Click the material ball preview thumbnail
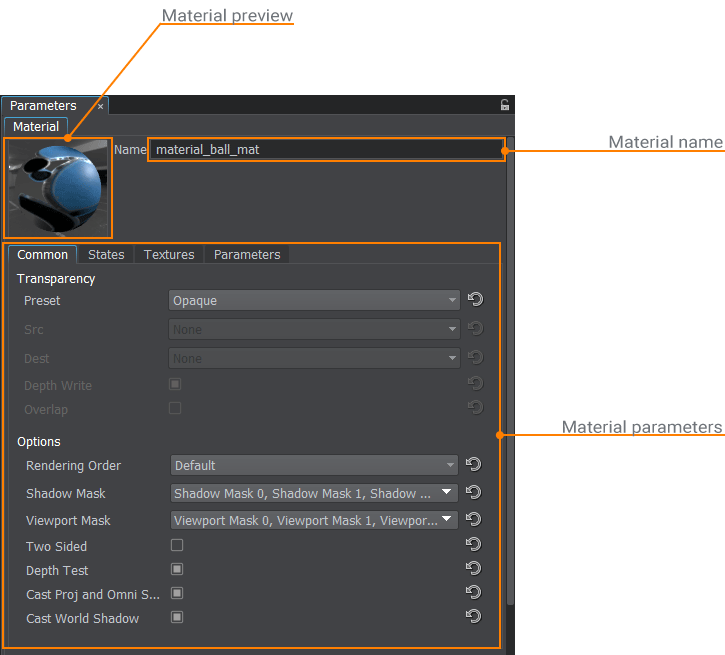The width and height of the screenshot is (725, 655). click(x=59, y=187)
